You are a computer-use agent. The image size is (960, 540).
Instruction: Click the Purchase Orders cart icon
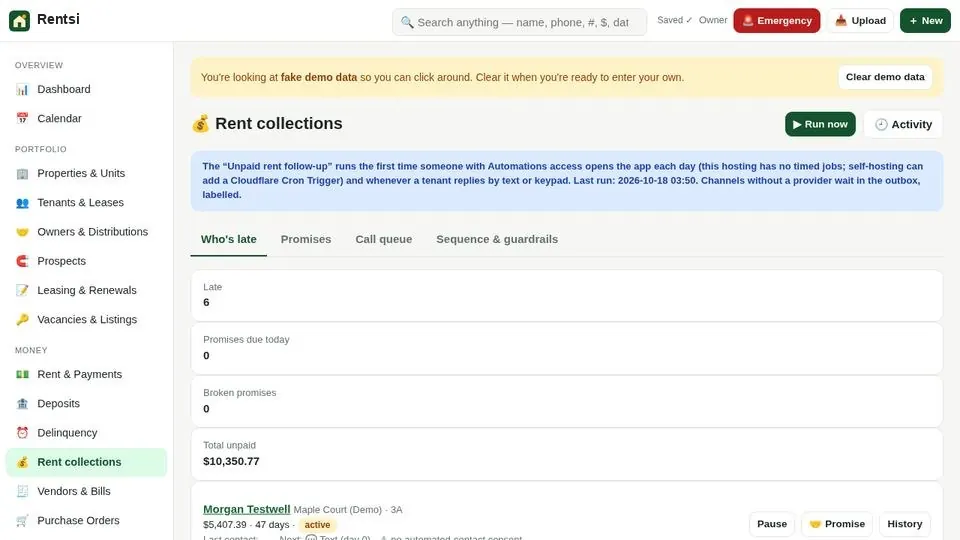click(x=23, y=520)
